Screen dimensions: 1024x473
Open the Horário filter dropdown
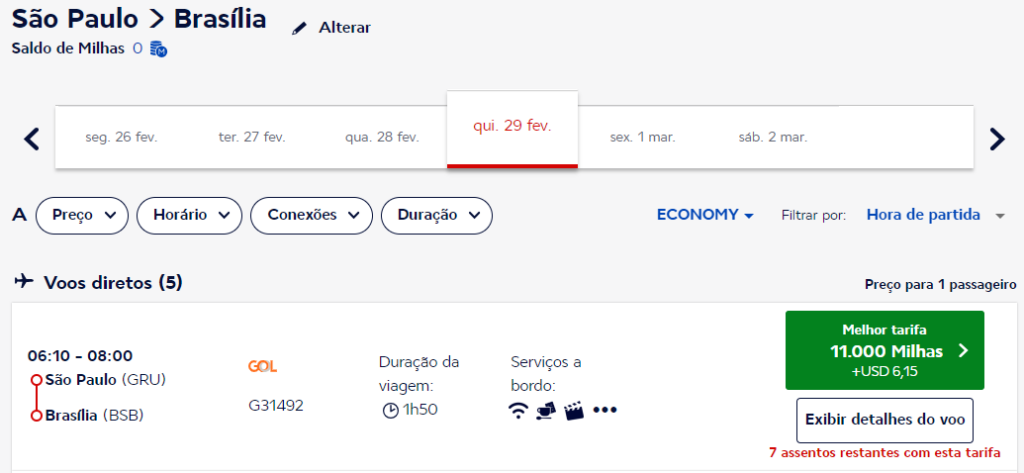190,215
